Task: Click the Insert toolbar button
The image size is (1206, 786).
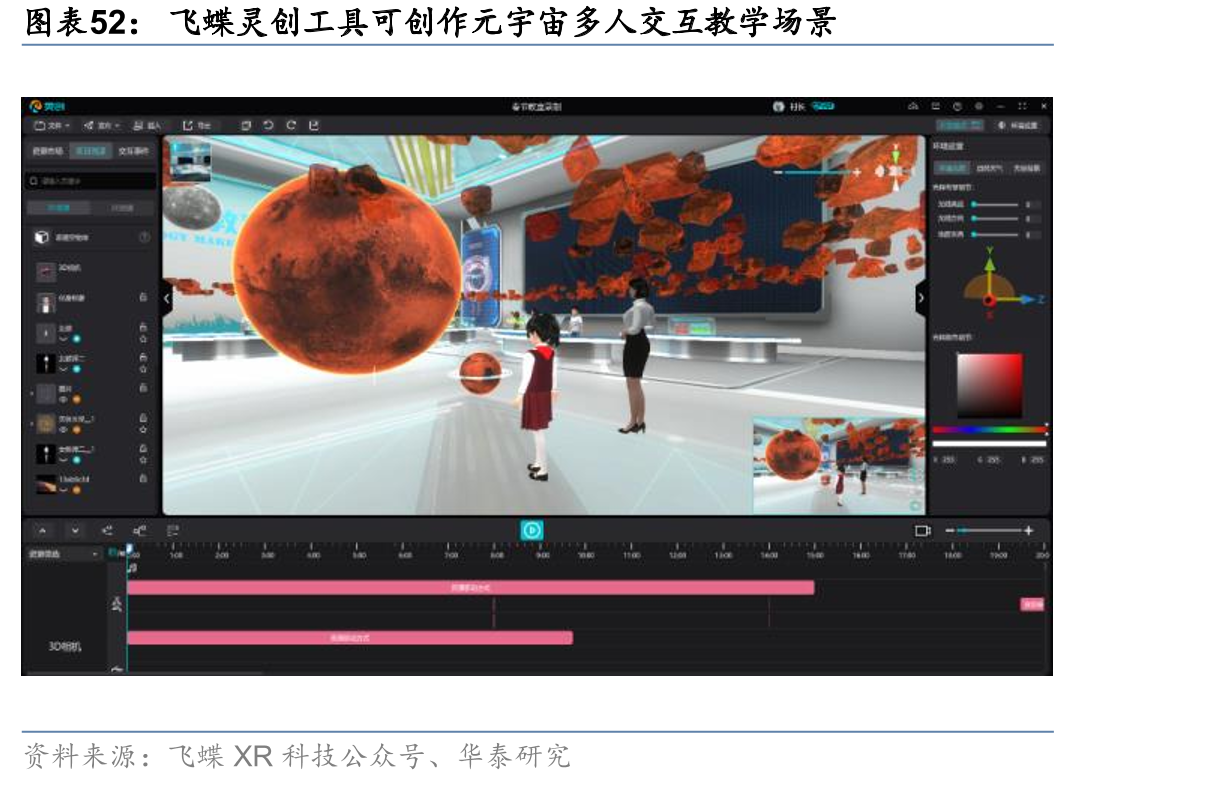Action: [x=147, y=125]
